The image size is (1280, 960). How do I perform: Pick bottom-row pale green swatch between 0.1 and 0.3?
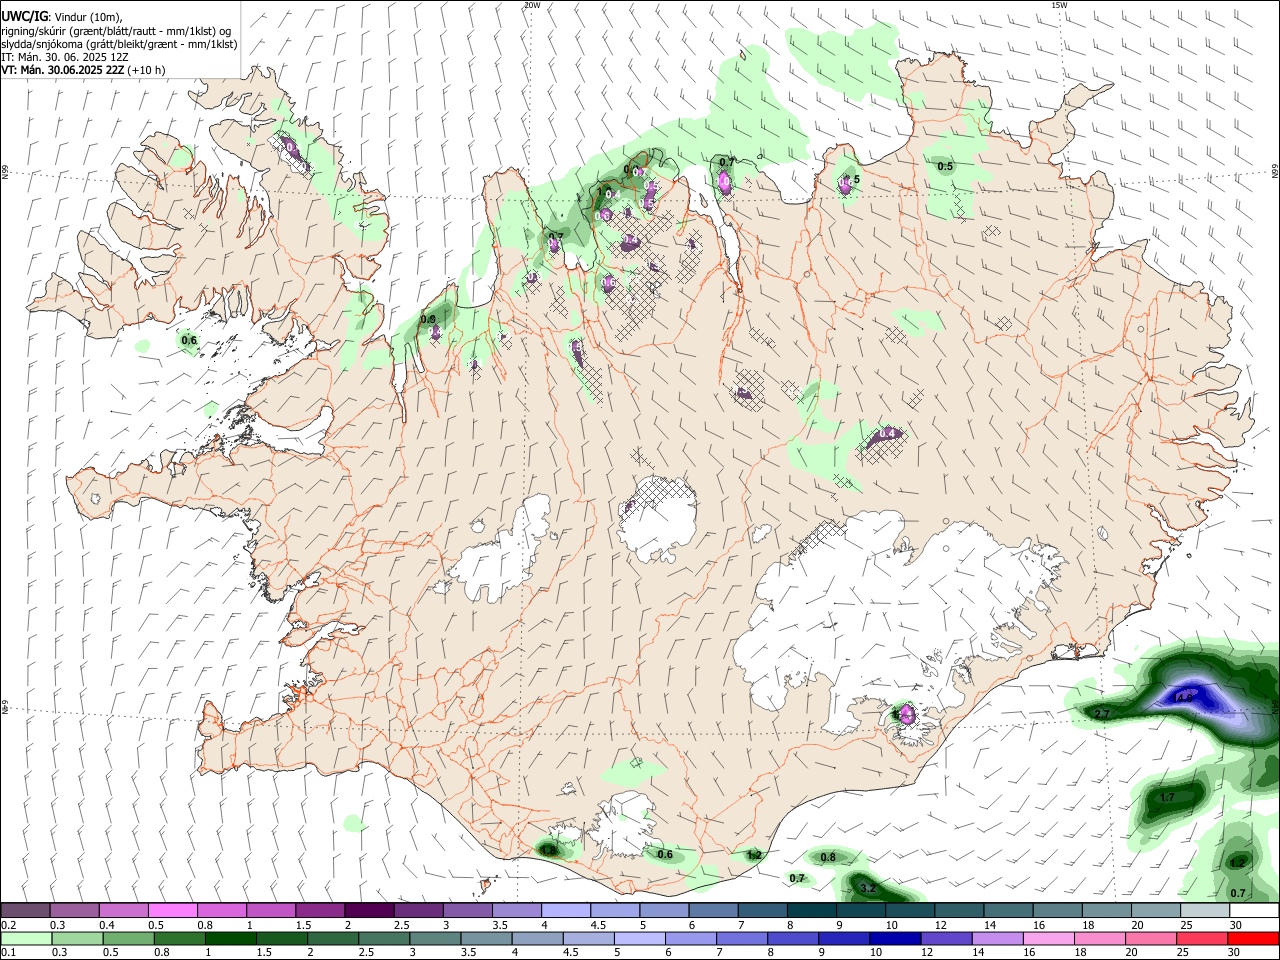(x=25, y=938)
